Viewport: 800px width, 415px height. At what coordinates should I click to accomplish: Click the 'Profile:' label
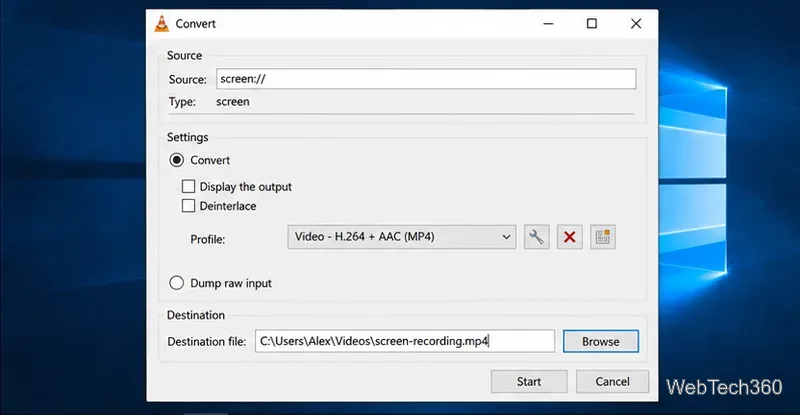pos(208,239)
